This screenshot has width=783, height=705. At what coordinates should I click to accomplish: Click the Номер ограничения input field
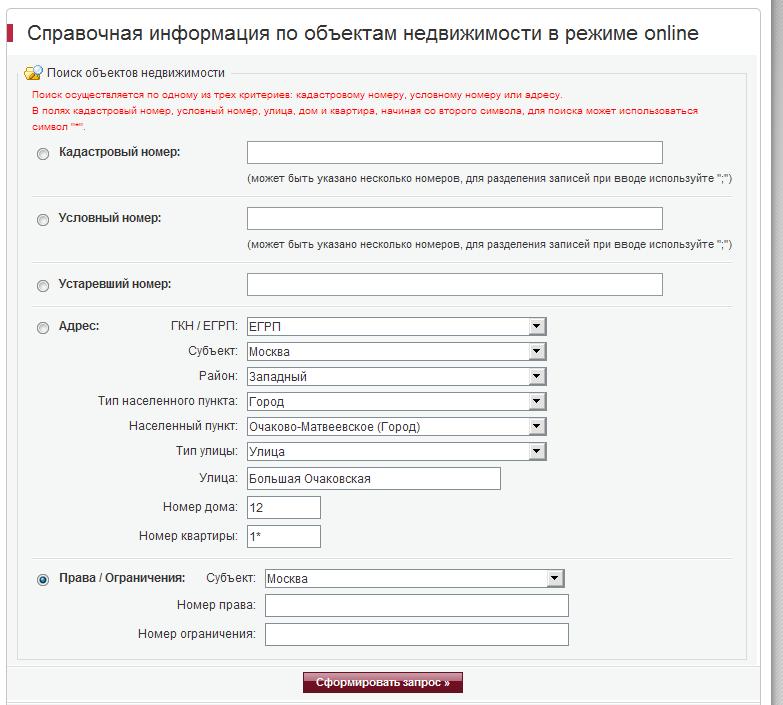416,635
